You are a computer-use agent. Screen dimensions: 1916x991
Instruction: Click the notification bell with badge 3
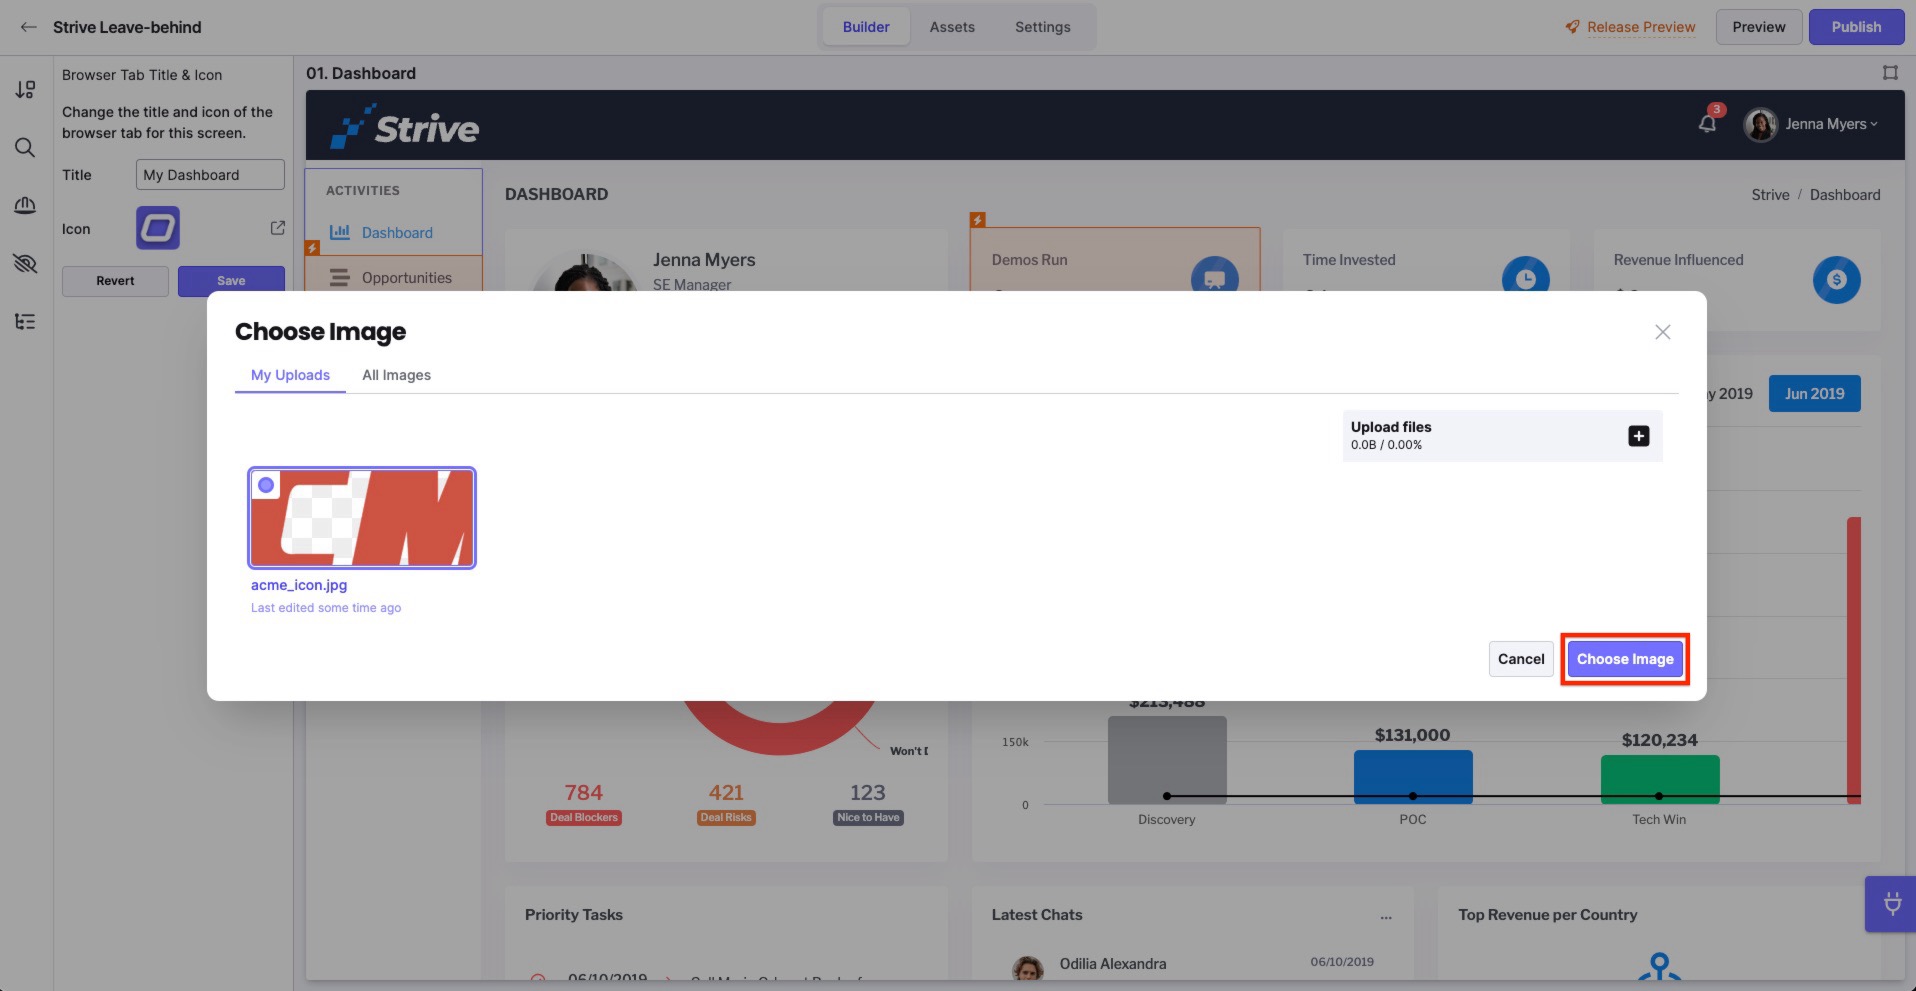(x=1708, y=123)
